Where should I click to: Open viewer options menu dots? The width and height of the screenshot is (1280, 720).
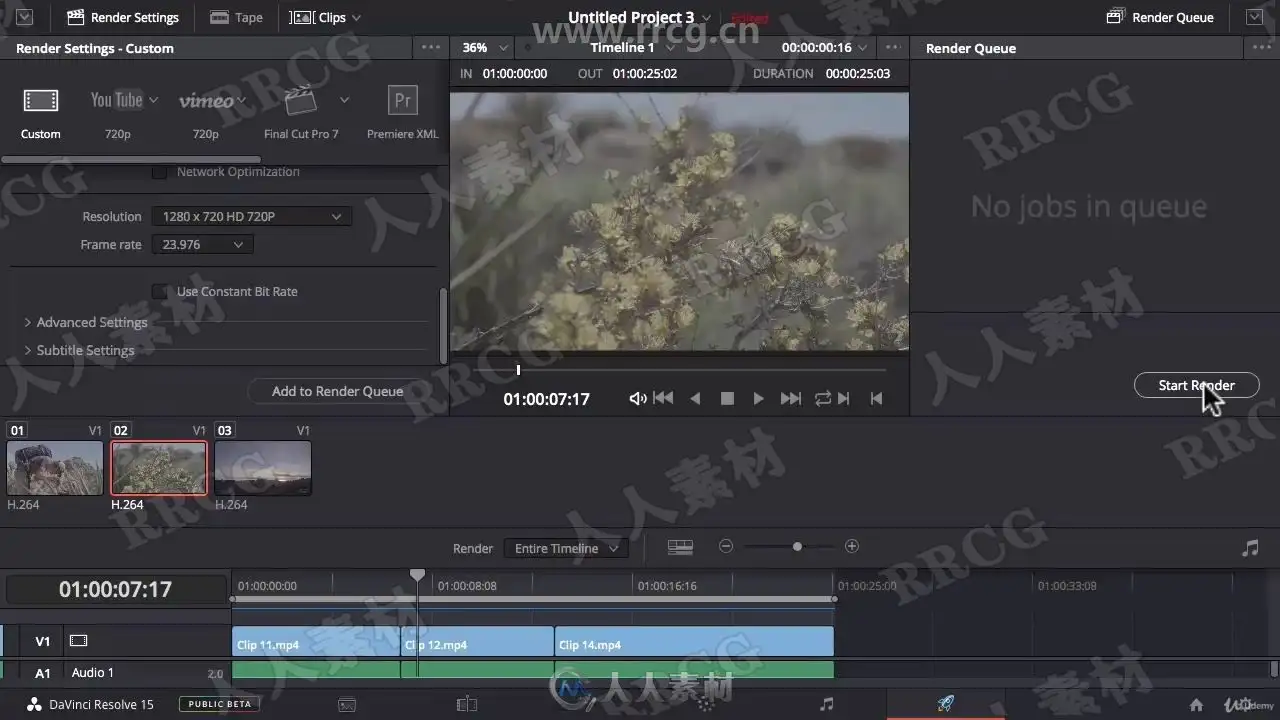tap(891, 47)
